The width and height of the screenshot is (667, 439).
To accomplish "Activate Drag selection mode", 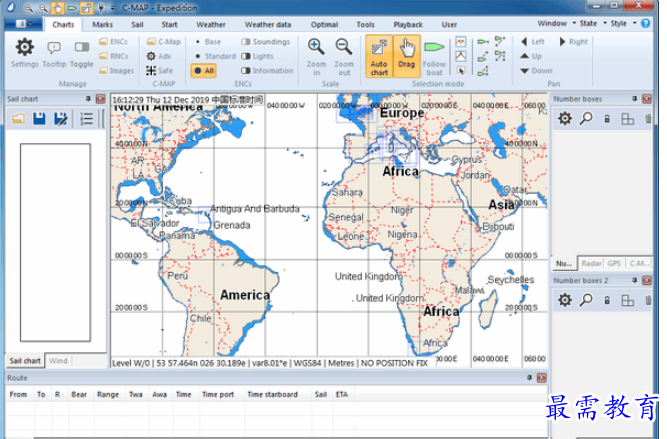I will pyautogui.click(x=407, y=57).
